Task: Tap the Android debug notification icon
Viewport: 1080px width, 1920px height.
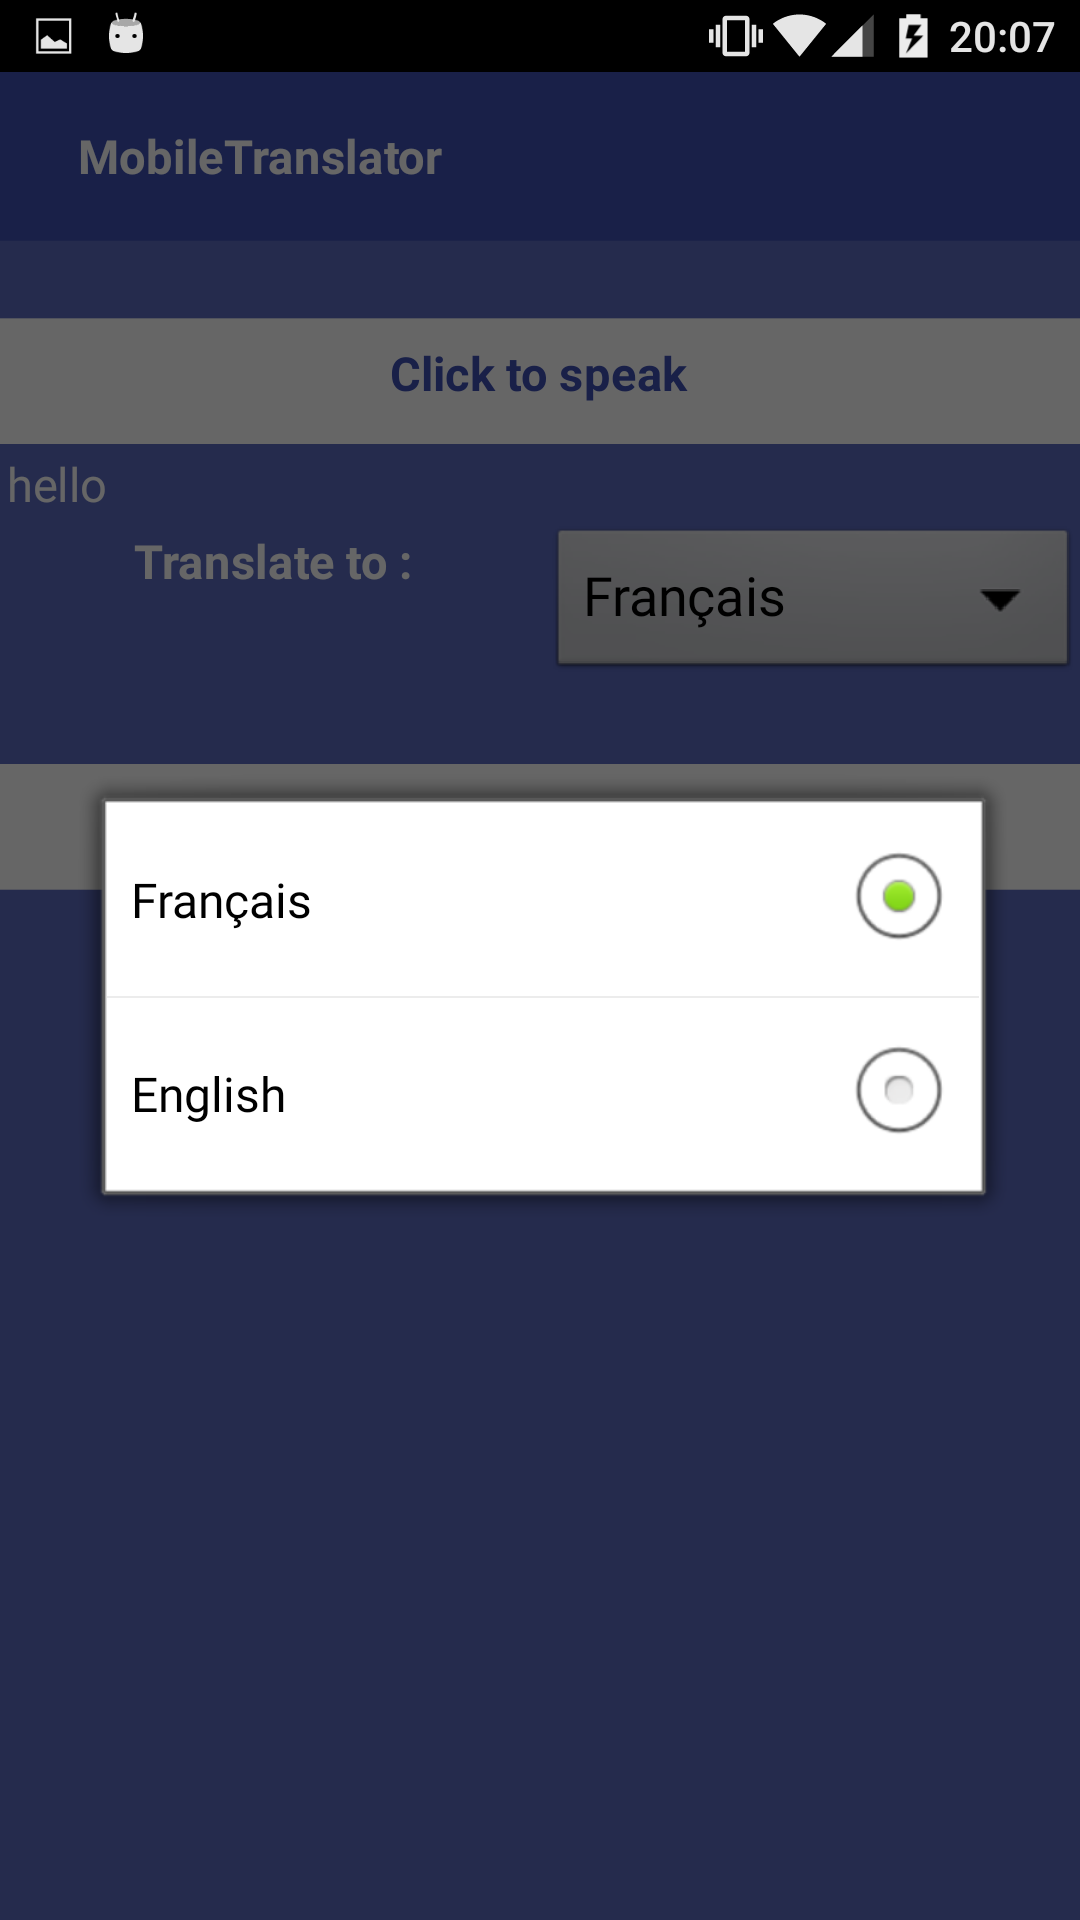Action: pos(126,34)
